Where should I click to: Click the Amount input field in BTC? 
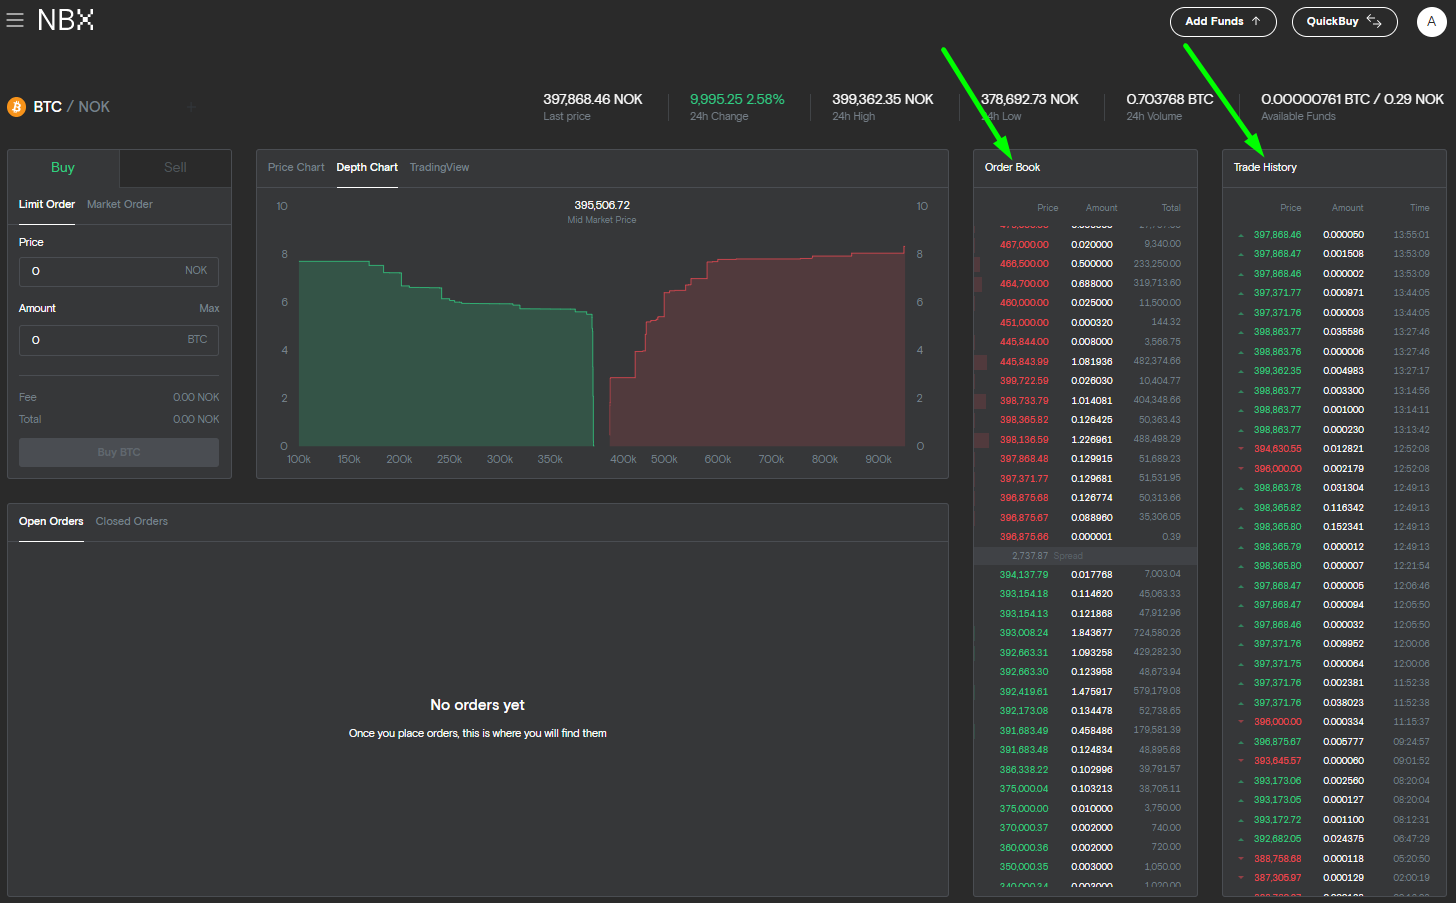(x=105, y=340)
